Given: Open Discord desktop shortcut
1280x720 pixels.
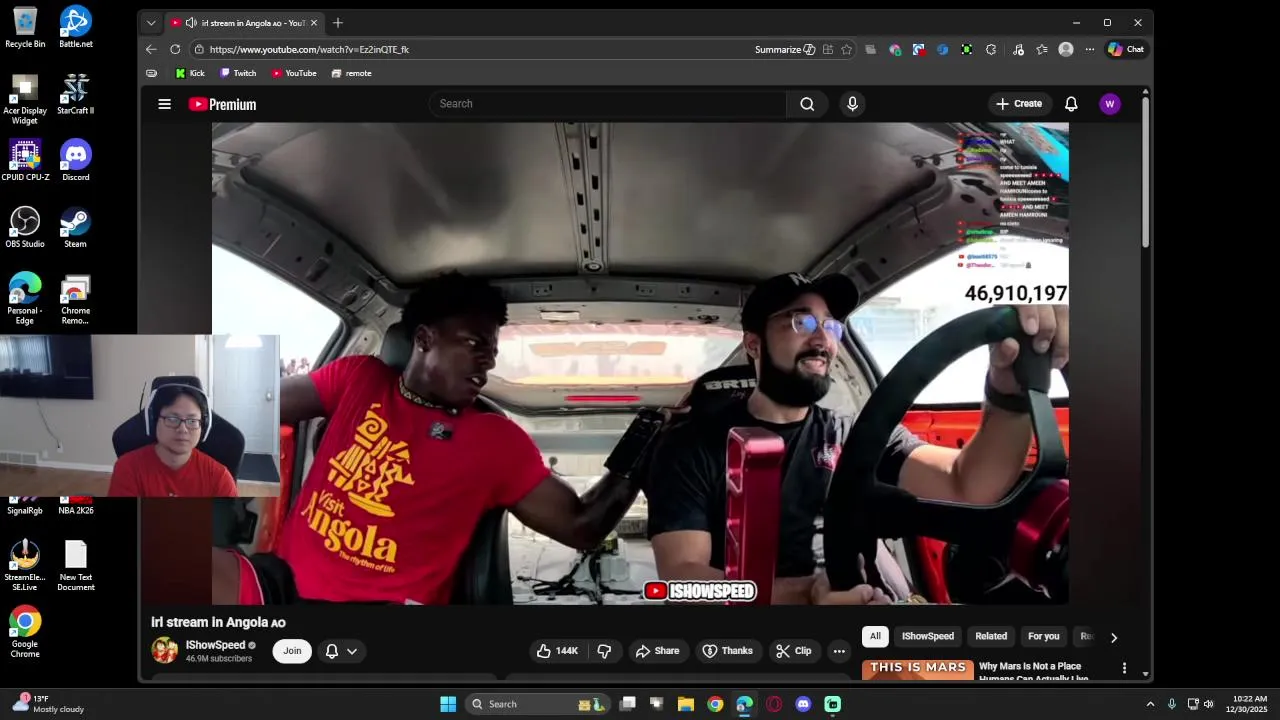Looking at the screenshot, I should tap(76, 160).
